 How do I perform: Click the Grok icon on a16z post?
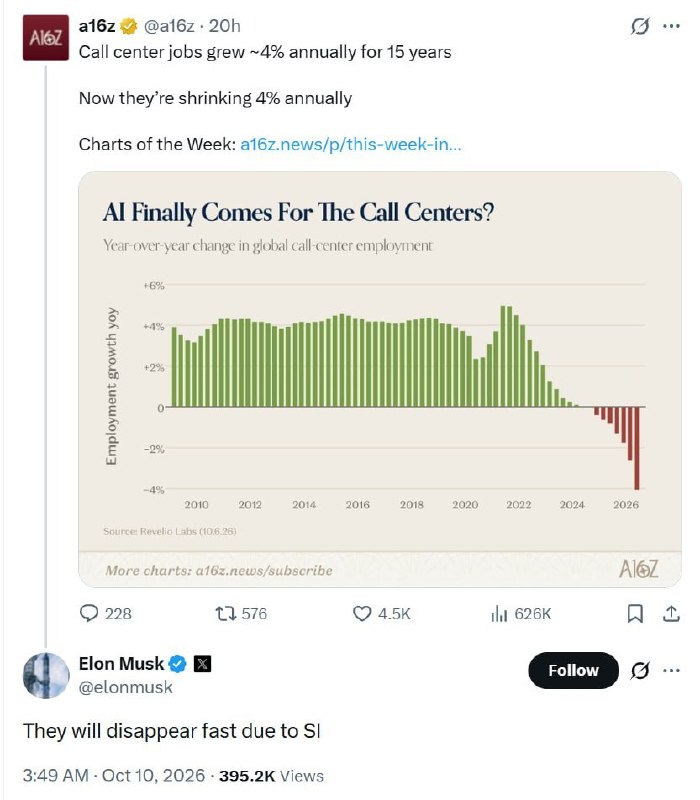(640, 26)
